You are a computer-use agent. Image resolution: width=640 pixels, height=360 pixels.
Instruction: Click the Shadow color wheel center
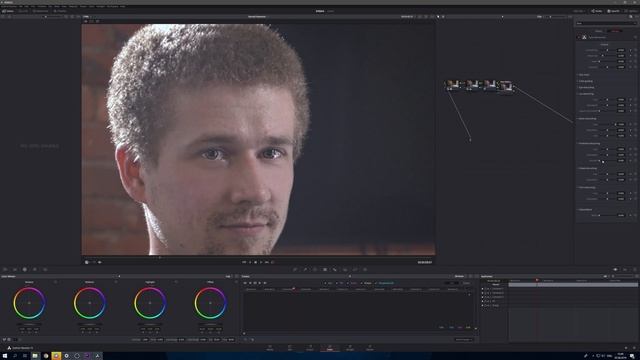pyautogui.click(x=29, y=303)
